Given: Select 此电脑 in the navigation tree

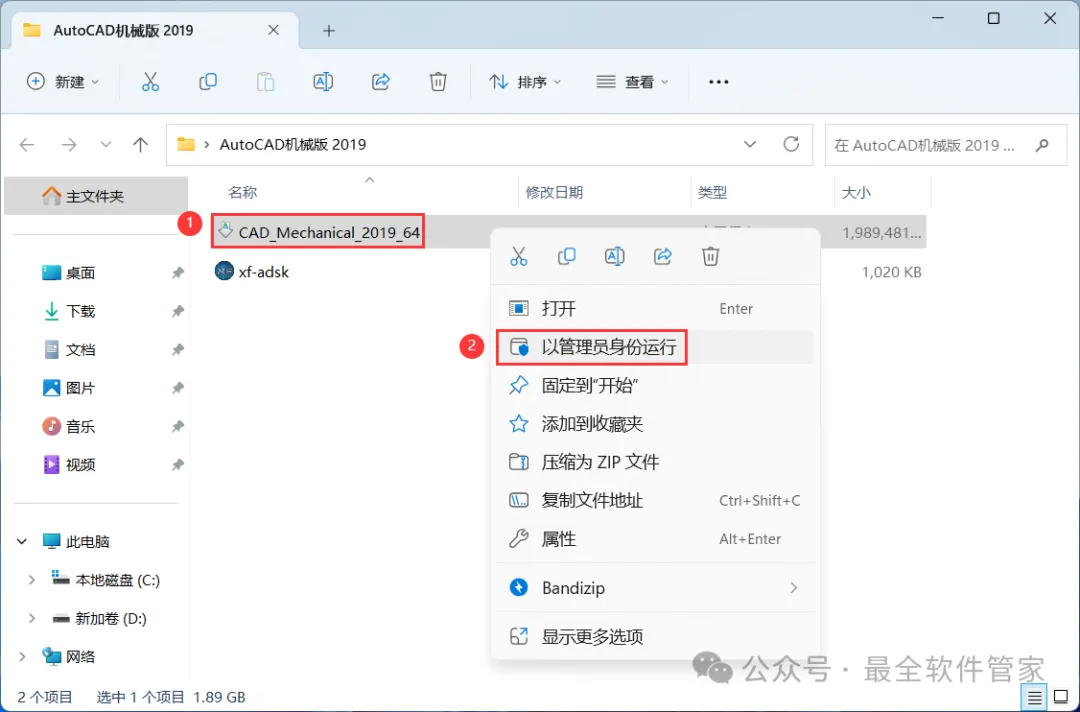Looking at the screenshot, I should [x=87, y=542].
